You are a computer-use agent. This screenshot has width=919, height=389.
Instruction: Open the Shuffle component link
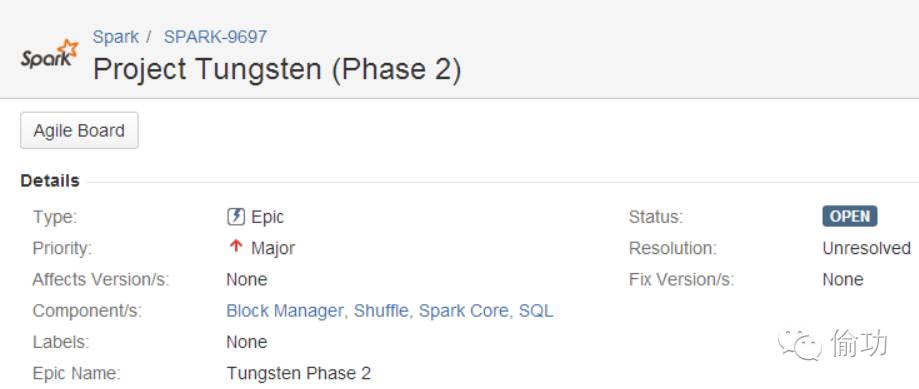click(381, 310)
